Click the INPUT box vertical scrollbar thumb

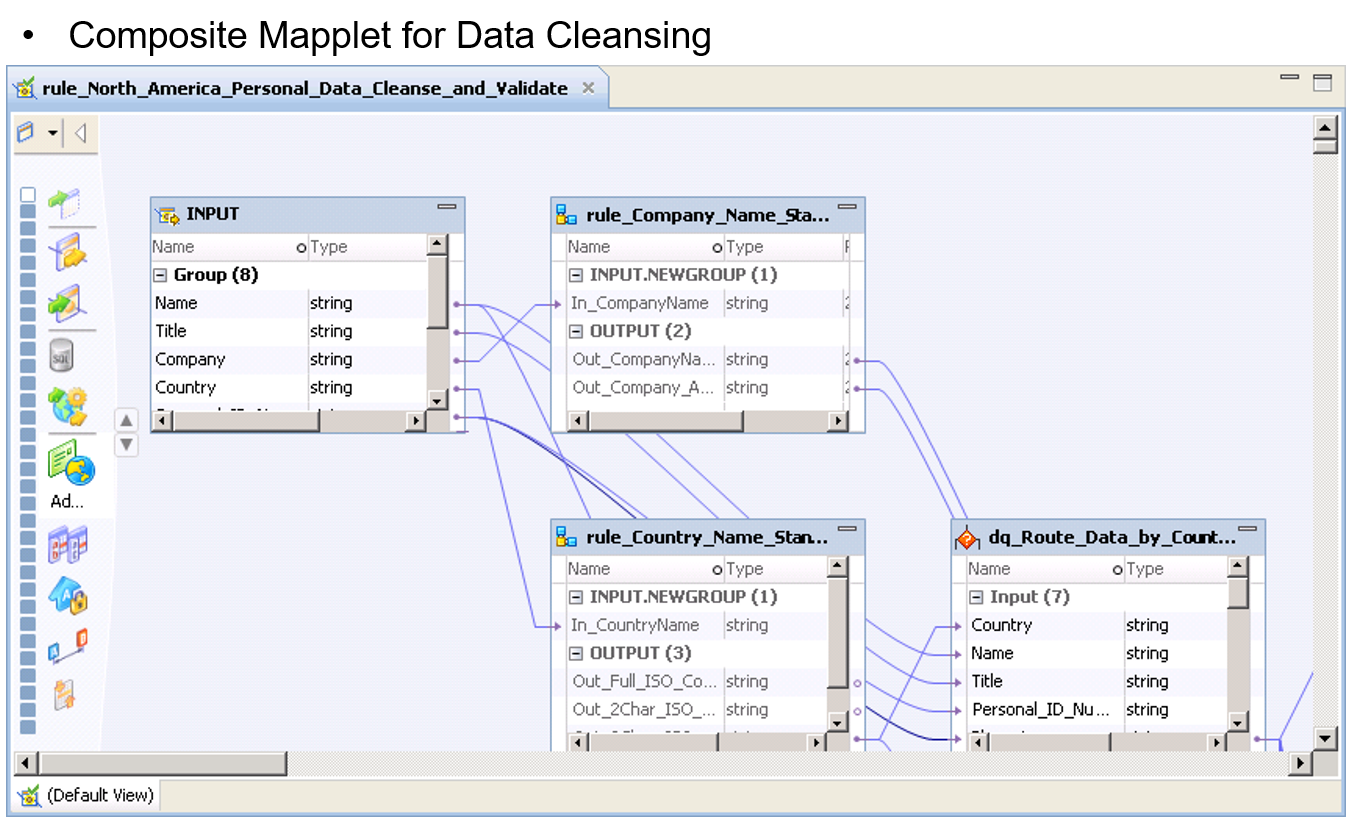point(437,292)
